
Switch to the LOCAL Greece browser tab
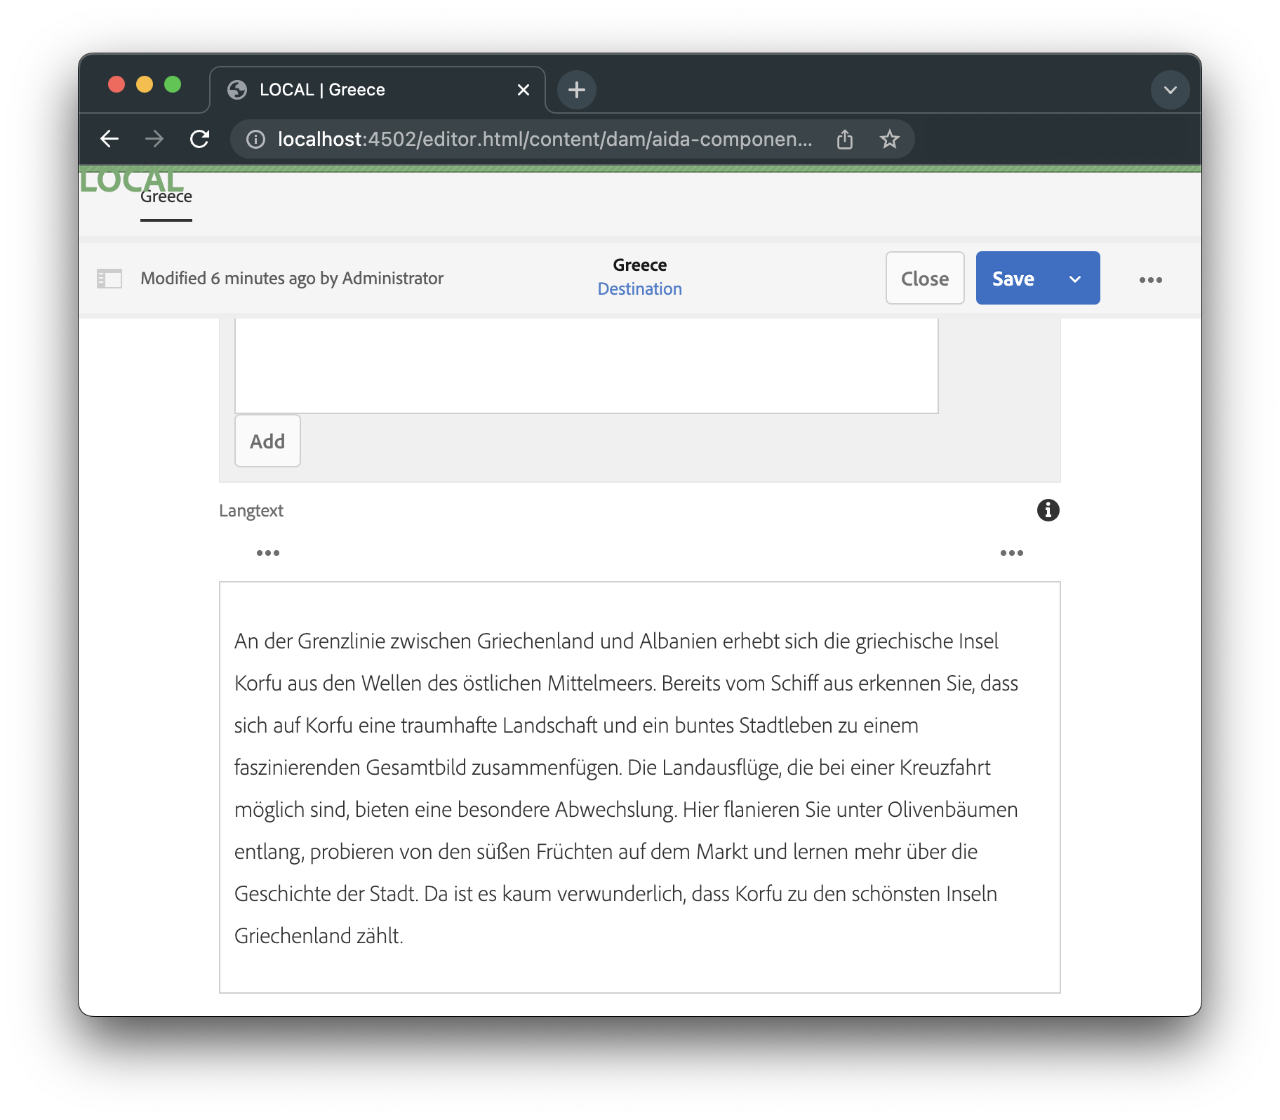340,89
